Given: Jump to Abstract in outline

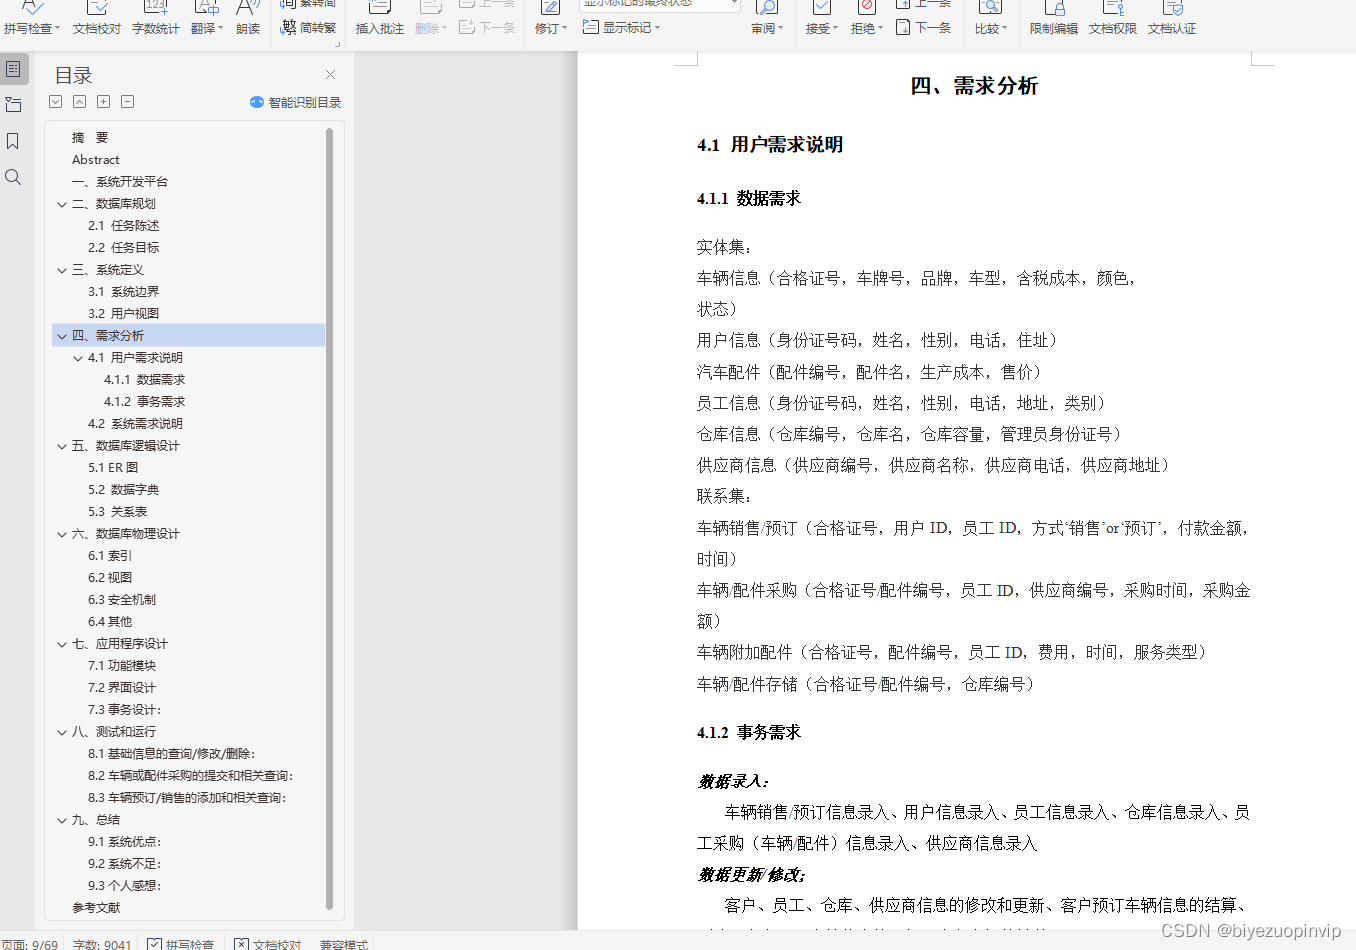Looking at the screenshot, I should (x=96, y=160).
